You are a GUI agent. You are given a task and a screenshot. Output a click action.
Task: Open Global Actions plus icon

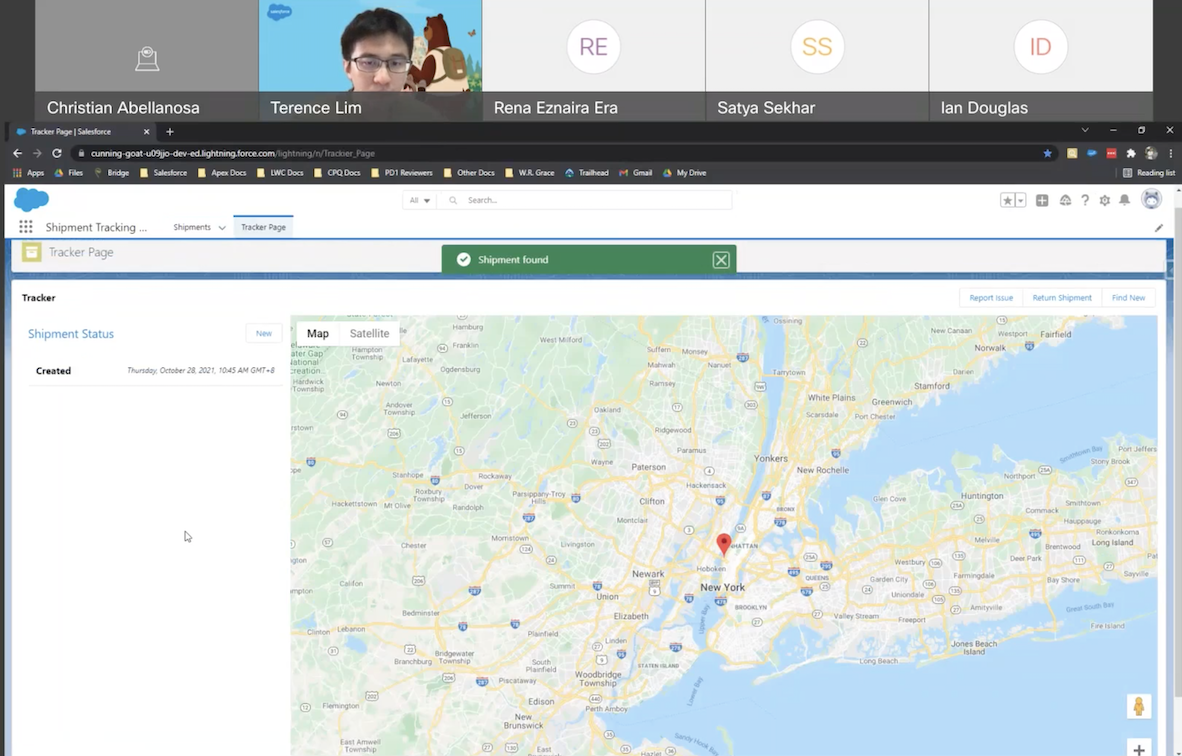point(1042,200)
